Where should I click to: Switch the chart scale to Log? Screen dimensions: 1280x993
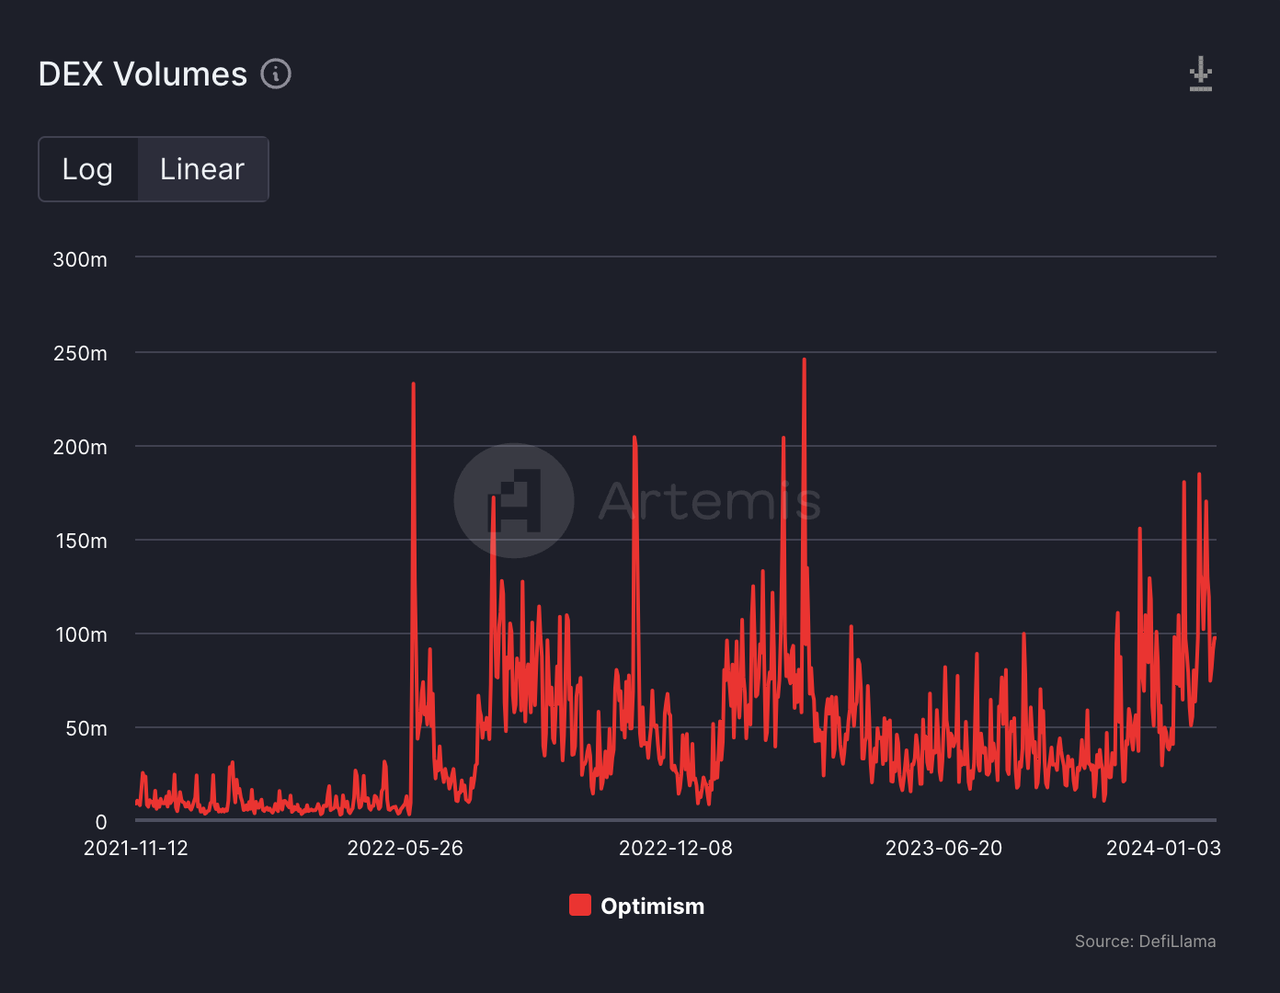[x=88, y=169]
